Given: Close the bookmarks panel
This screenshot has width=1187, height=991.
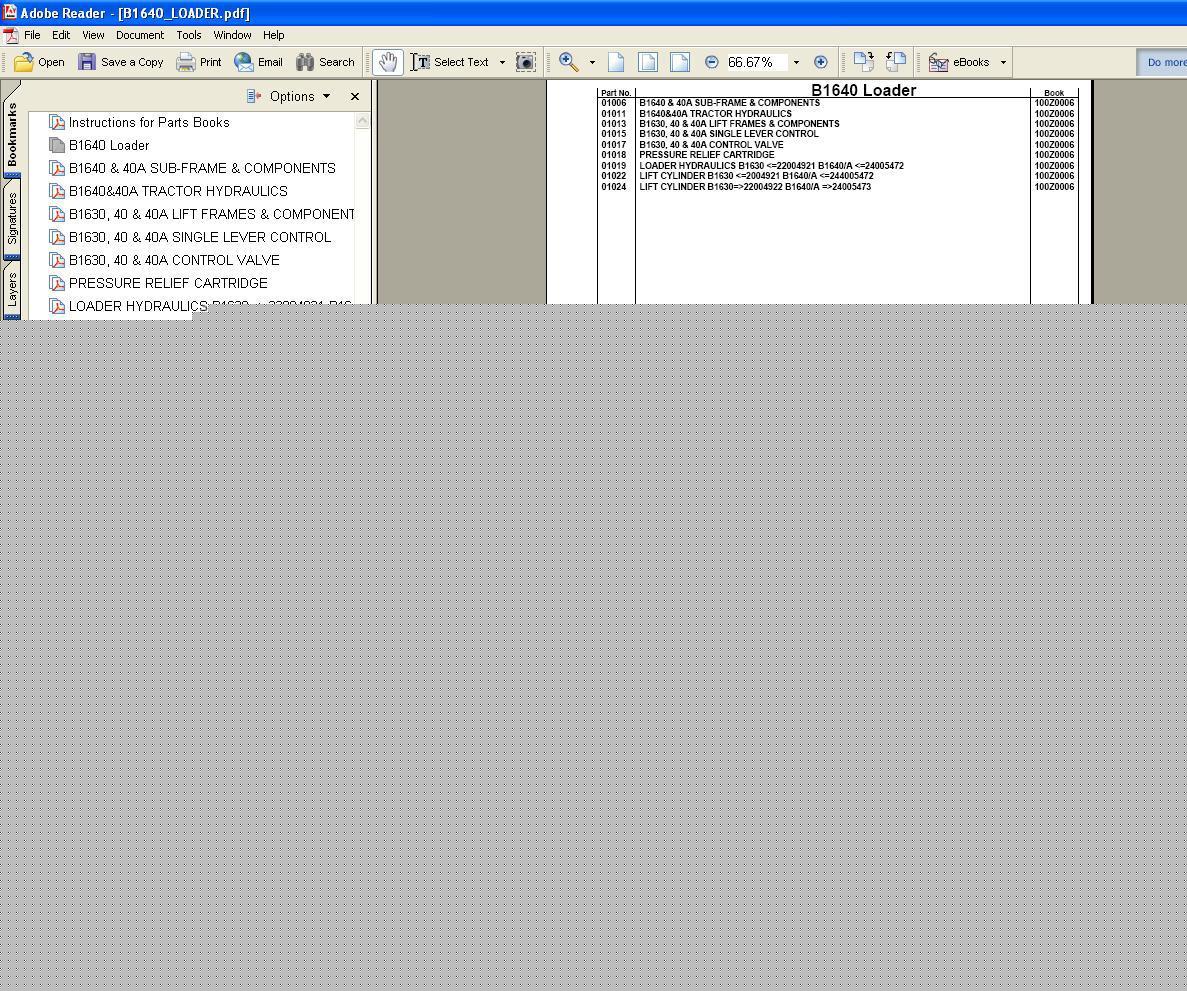Looking at the screenshot, I should pos(355,96).
